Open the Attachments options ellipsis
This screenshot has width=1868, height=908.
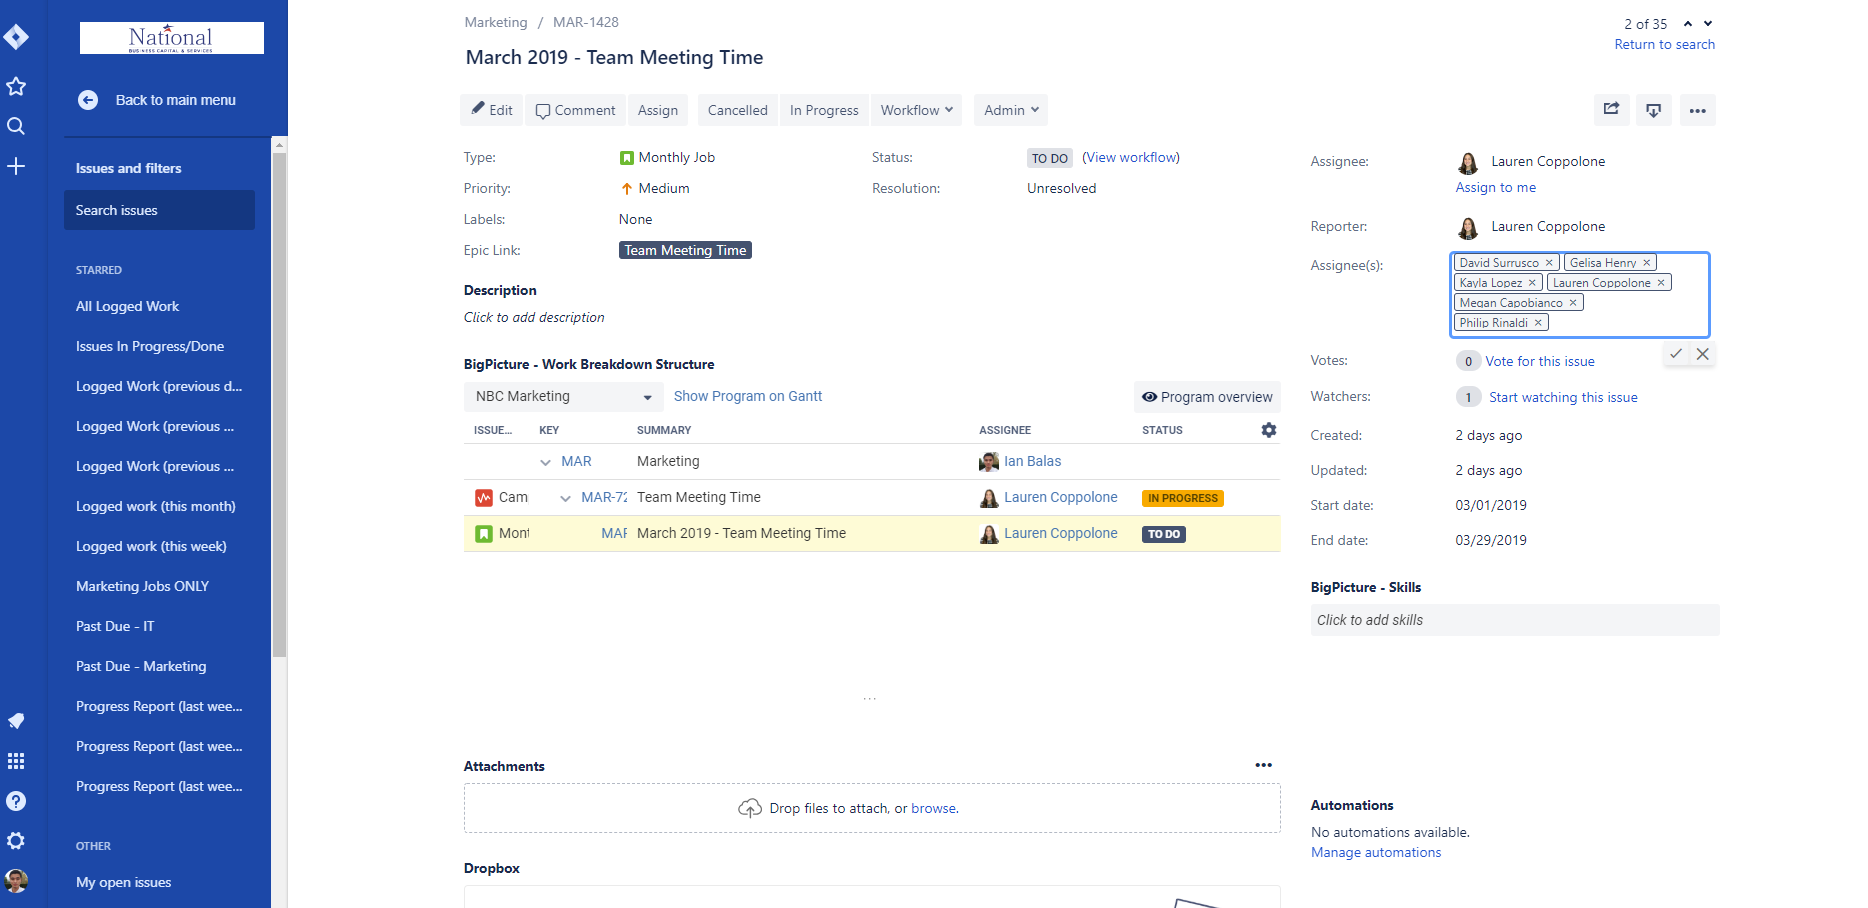pyautogui.click(x=1264, y=765)
